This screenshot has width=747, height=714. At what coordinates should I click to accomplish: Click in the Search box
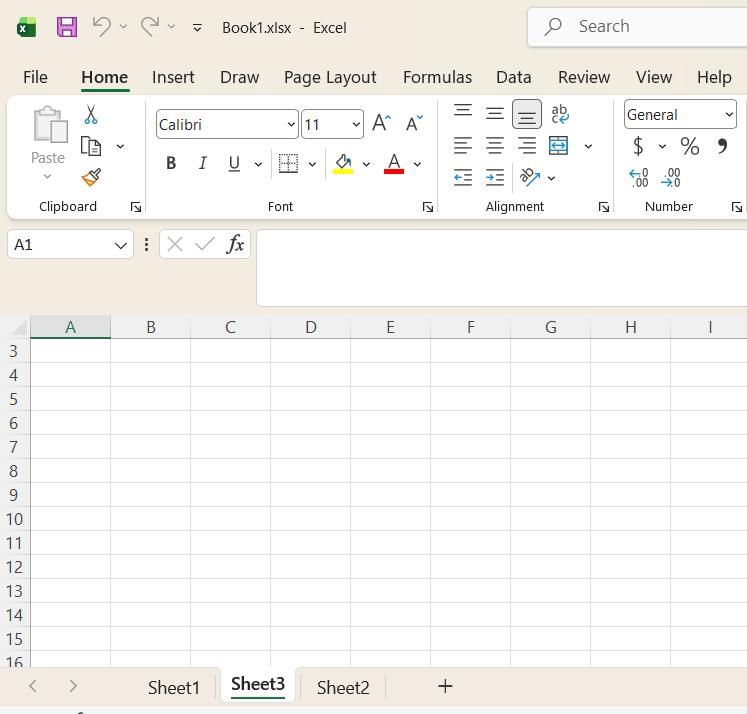pyautogui.click(x=637, y=27)
